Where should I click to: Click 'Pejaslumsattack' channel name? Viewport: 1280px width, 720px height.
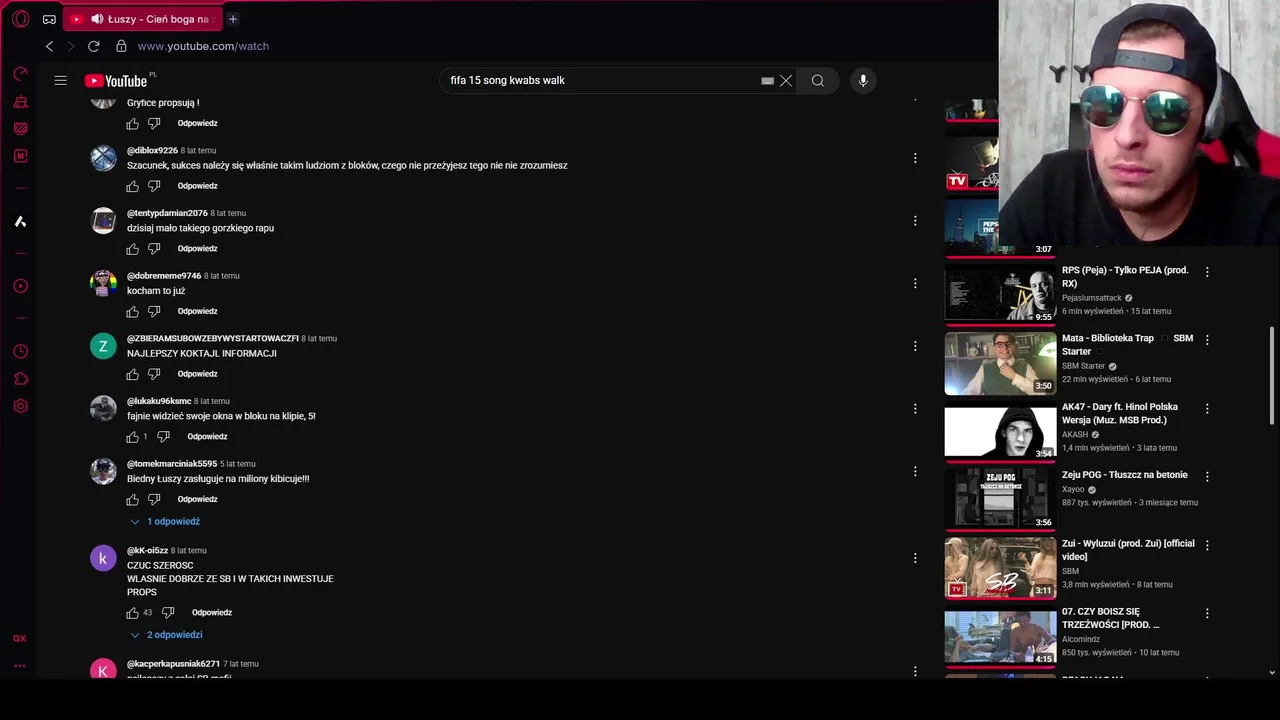pos(1092,298)
